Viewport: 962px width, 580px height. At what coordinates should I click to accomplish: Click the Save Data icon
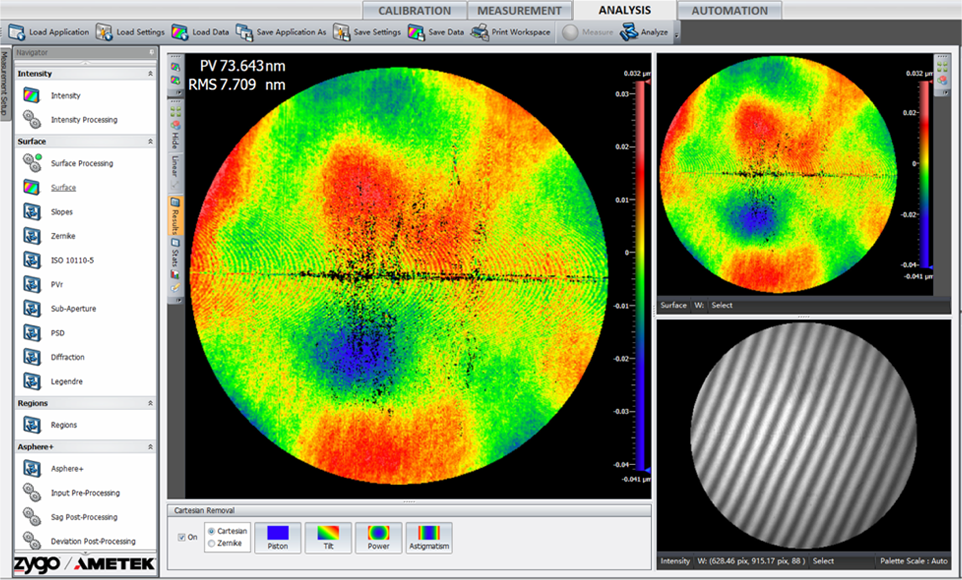pos(415,32)
